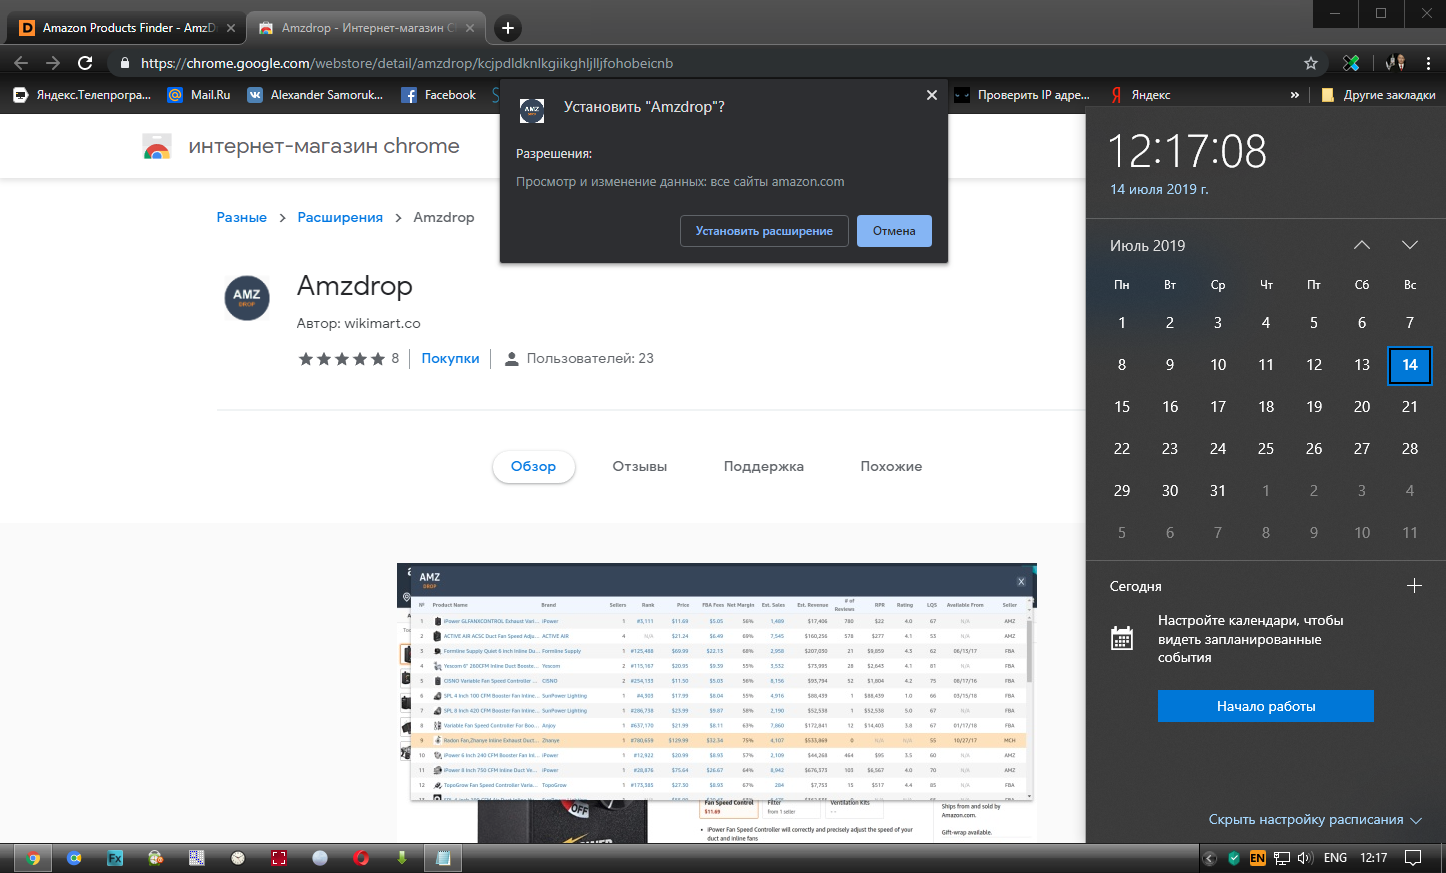The width and height of the screenshot is (1446, 873).
Task: Click the address bar URL
Action: pyautogui.click(x=407, y=63)
